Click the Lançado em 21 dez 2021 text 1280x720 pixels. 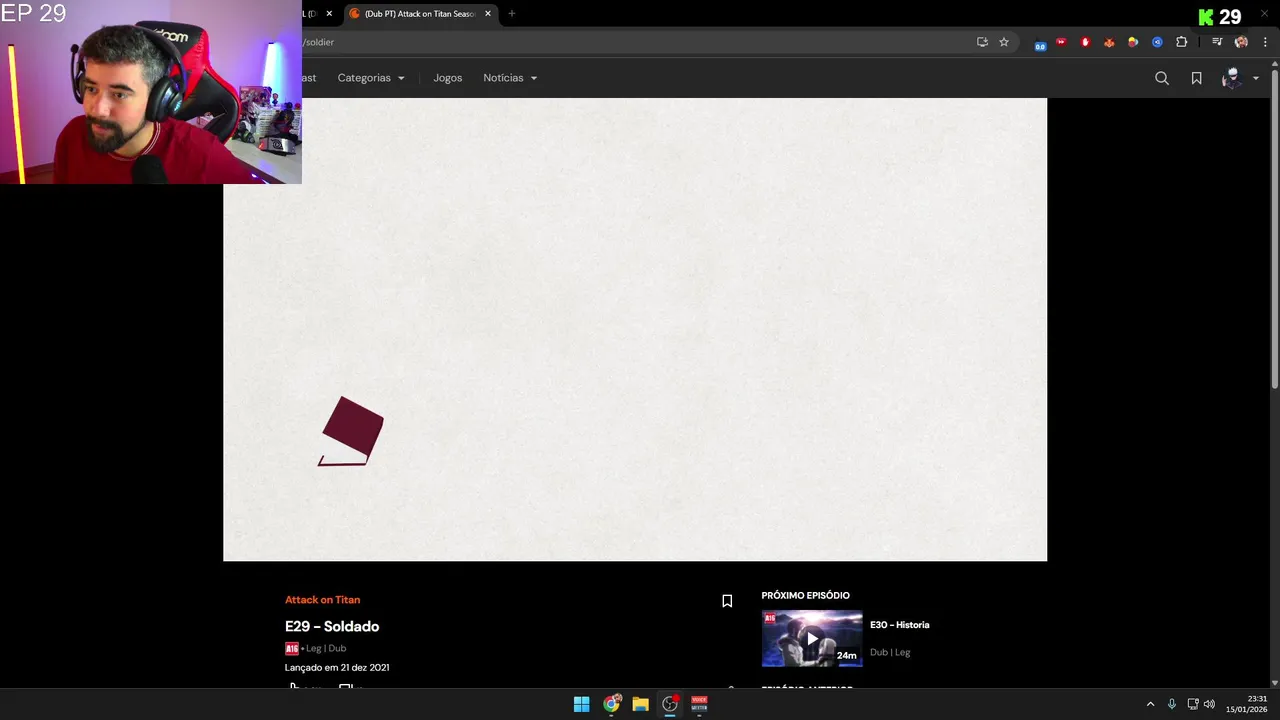pyautogui.click(x=337, y=667)
